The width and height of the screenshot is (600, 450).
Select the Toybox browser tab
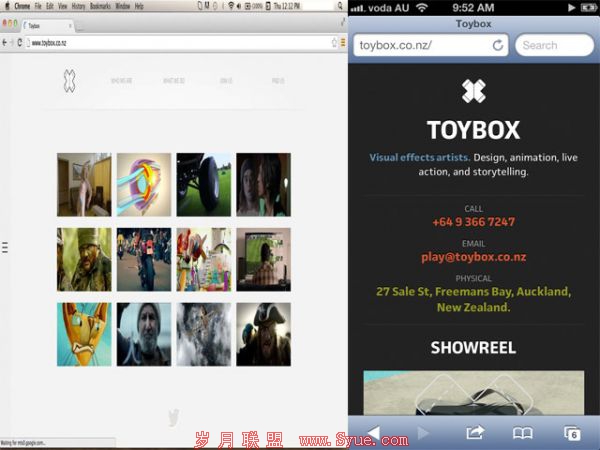[47, 26]
